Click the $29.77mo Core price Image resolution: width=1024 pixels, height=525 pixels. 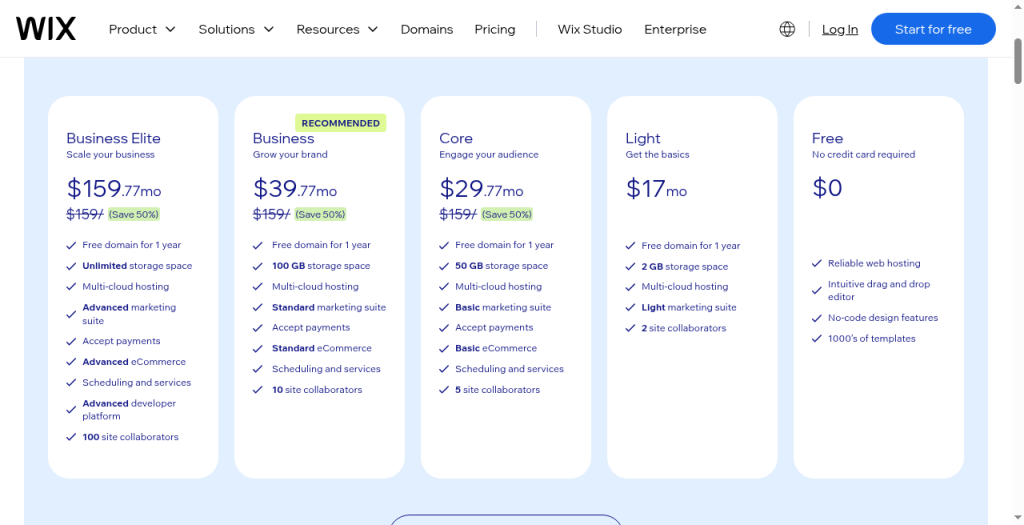(x=481, y=188)
